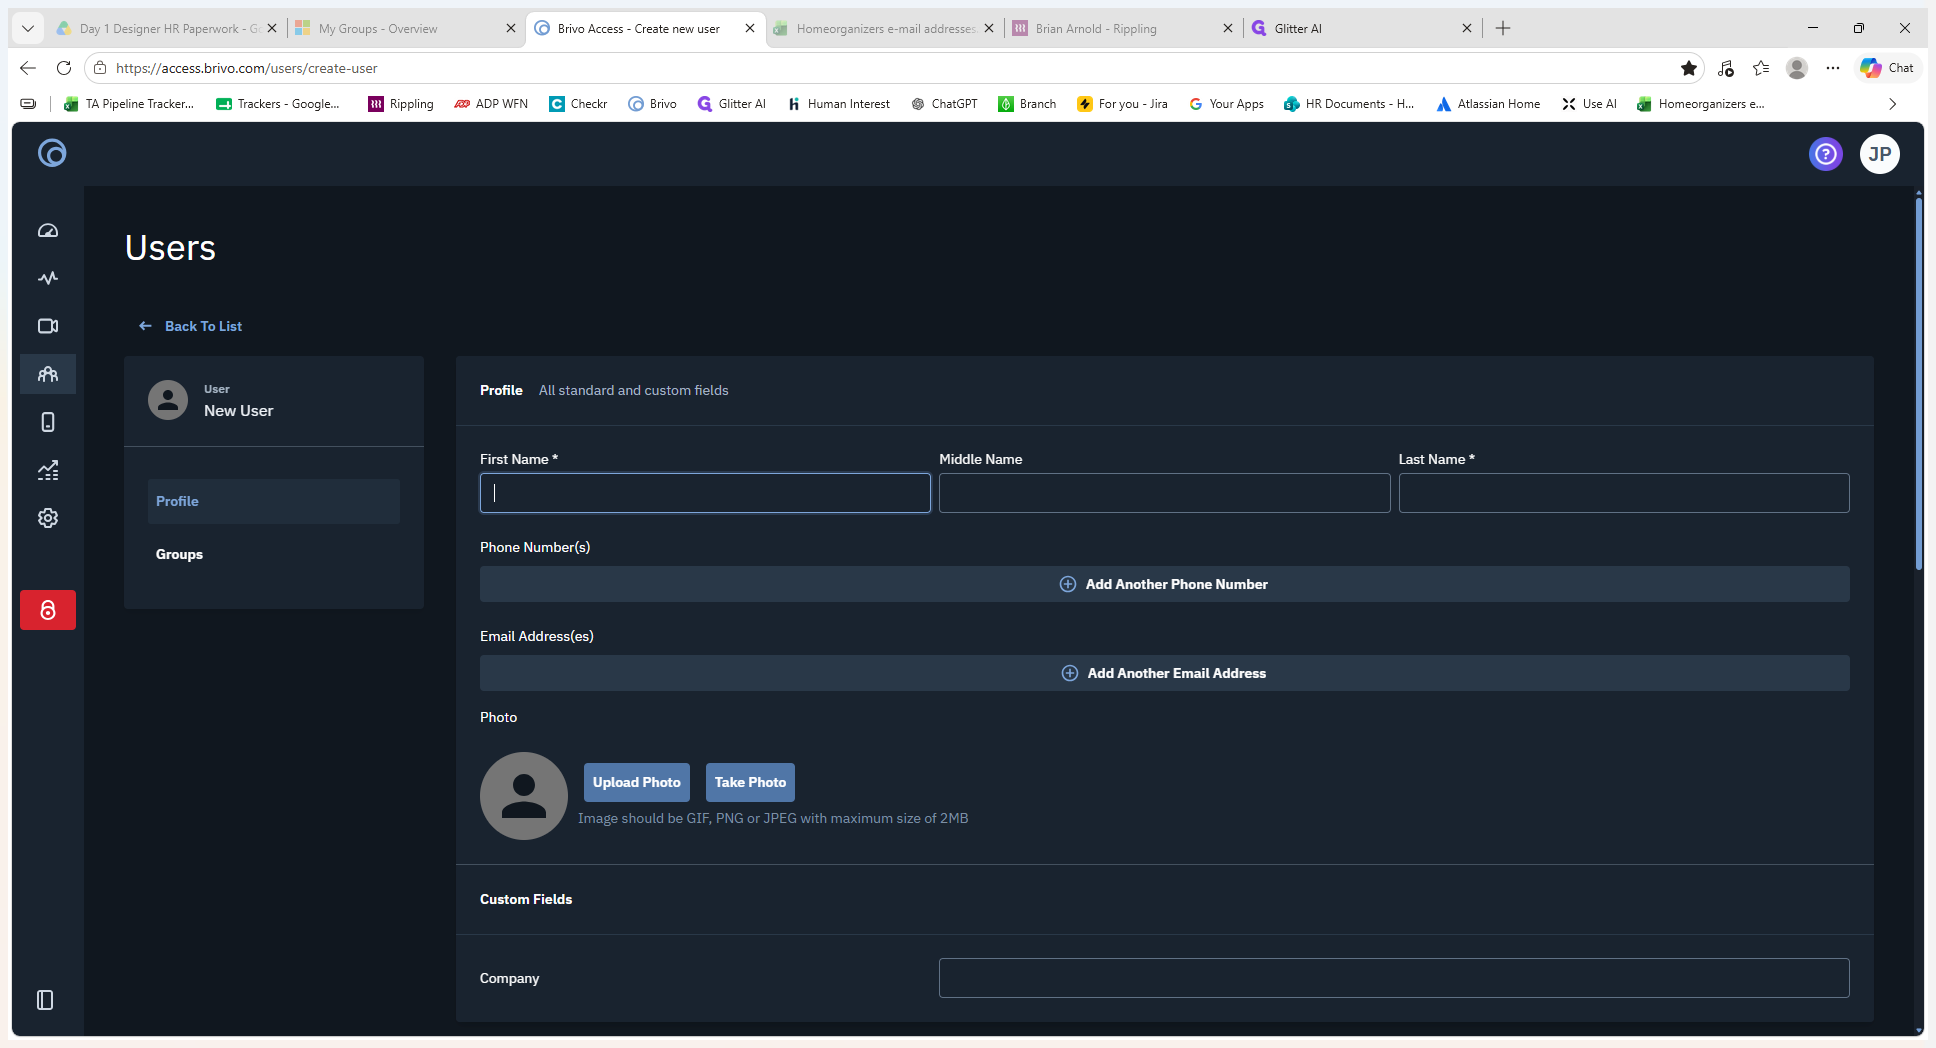Open the reports chart icon in sidebar
Screen dimensions: 1936x1048
pos(48,470)
